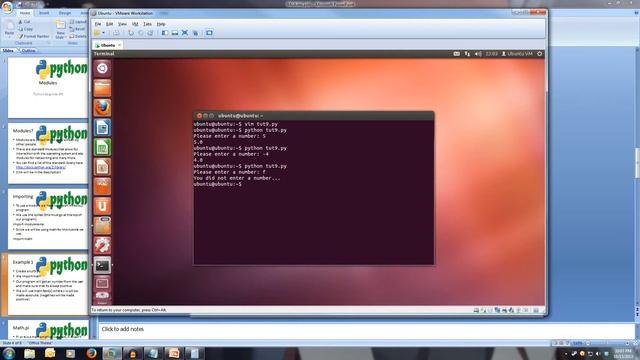This screenshot has width=640, height=360.
Task: Click PowerPoint Office button
Action: point(7,8)
